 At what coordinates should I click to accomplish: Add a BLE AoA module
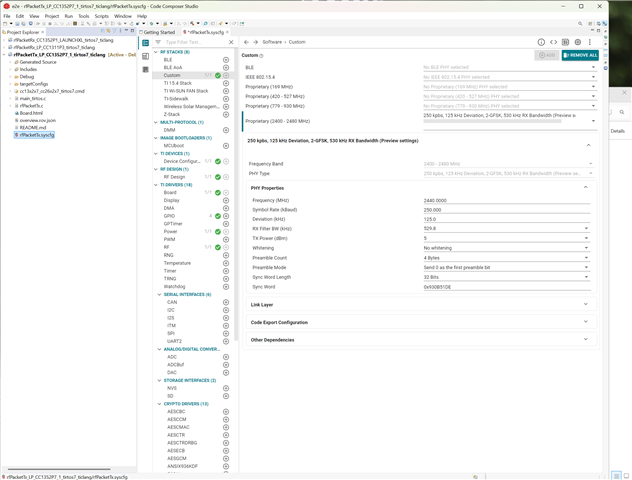point(226,68)
